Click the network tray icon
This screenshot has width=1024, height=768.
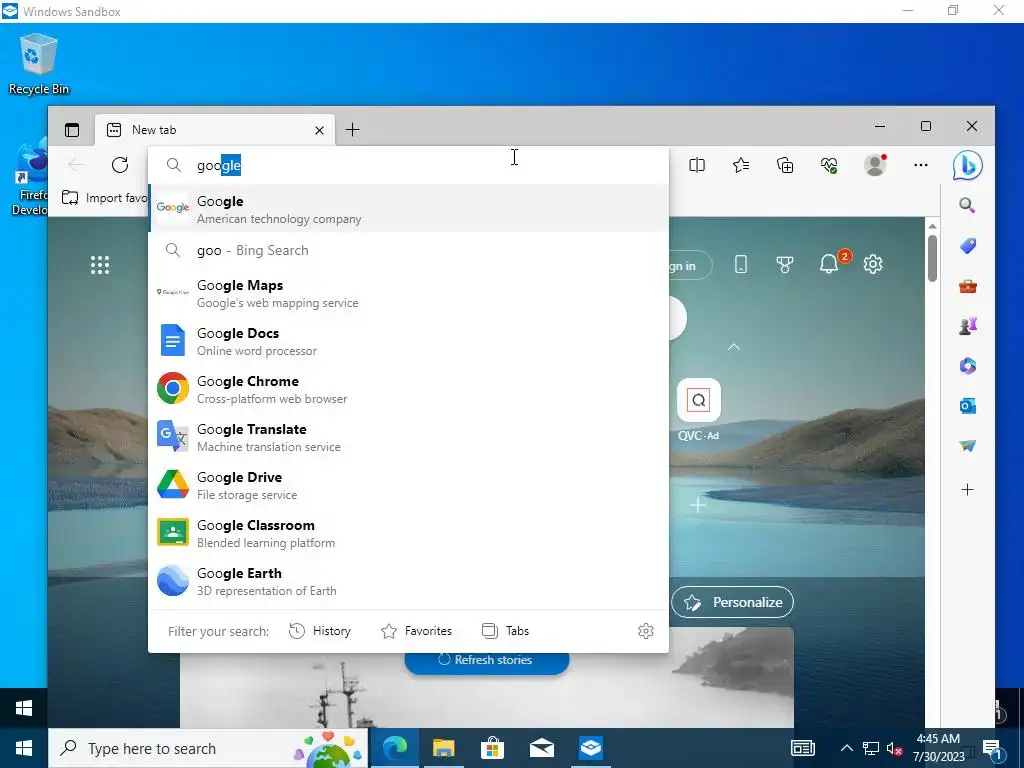[871, 748]
